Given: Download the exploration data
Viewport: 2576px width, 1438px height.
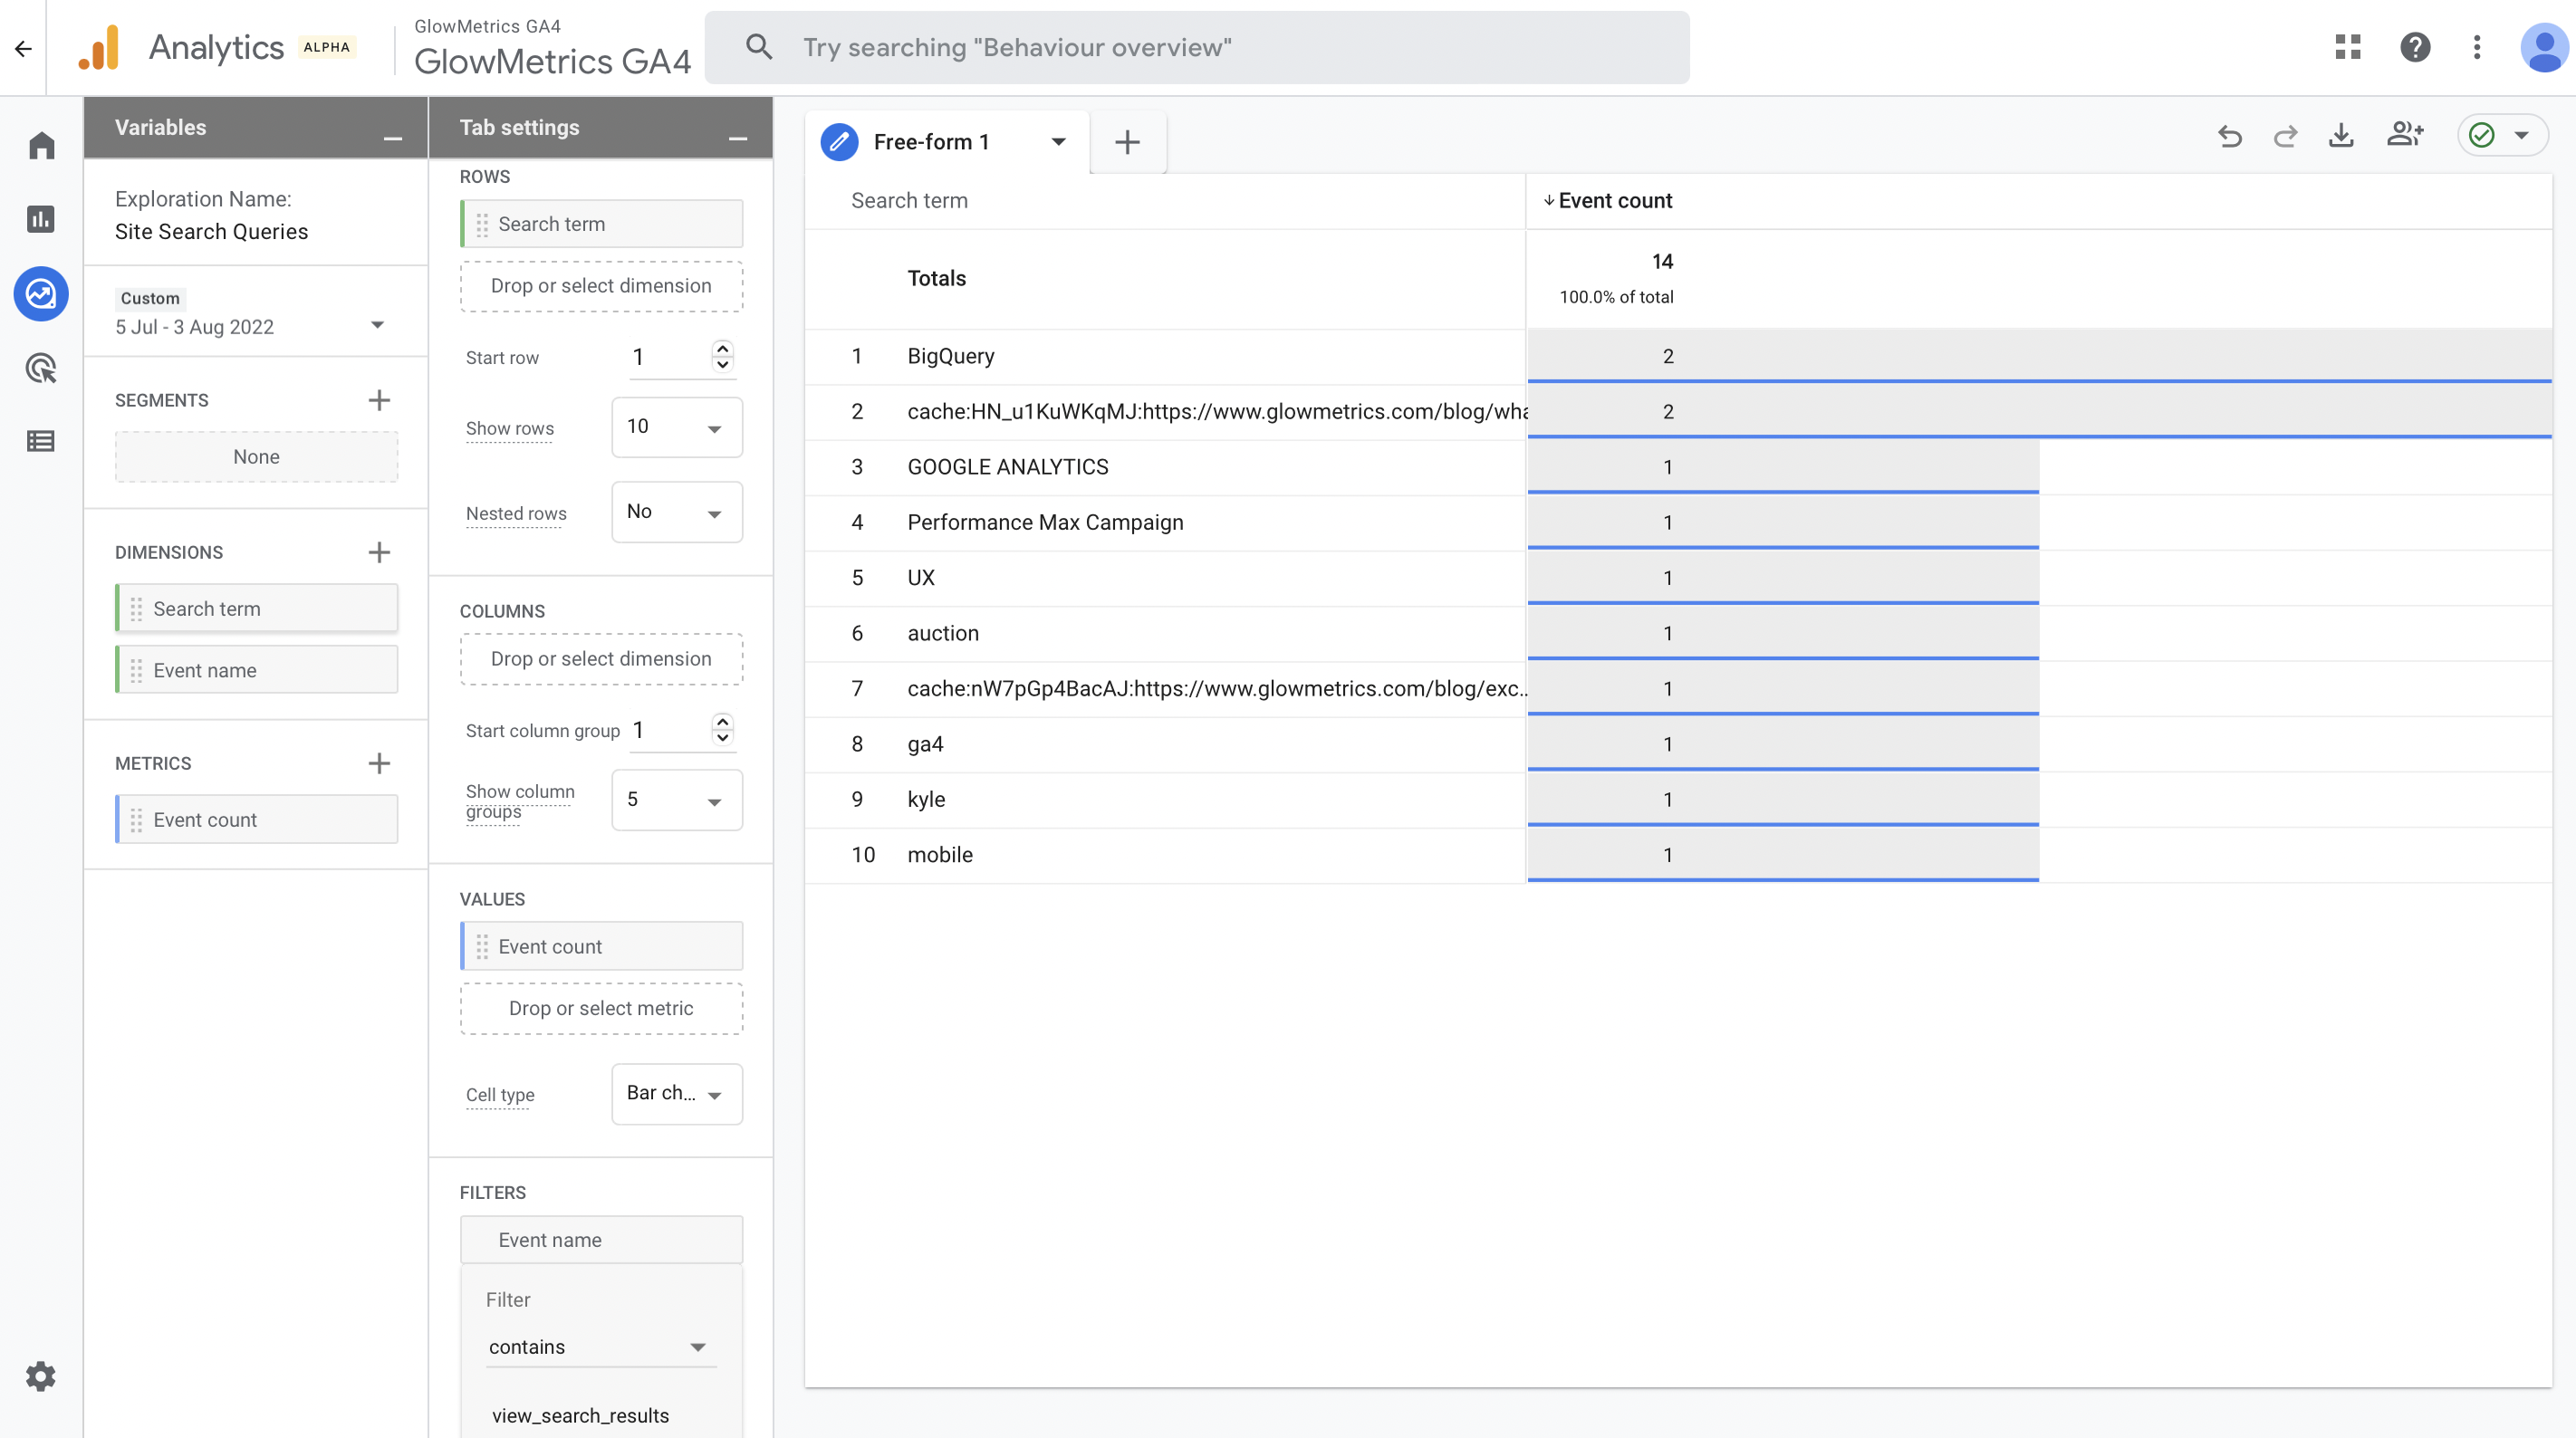Looking at the screenshot, I should click(2340, 136).
